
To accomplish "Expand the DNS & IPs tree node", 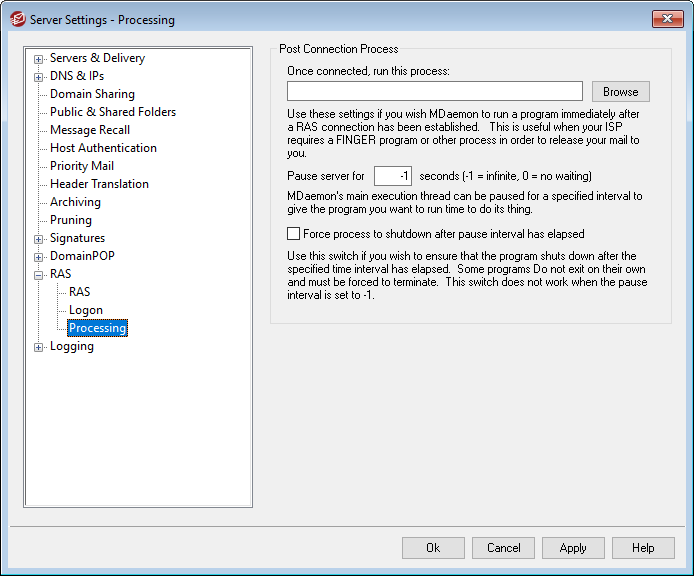I will click(x=39, y=77).
